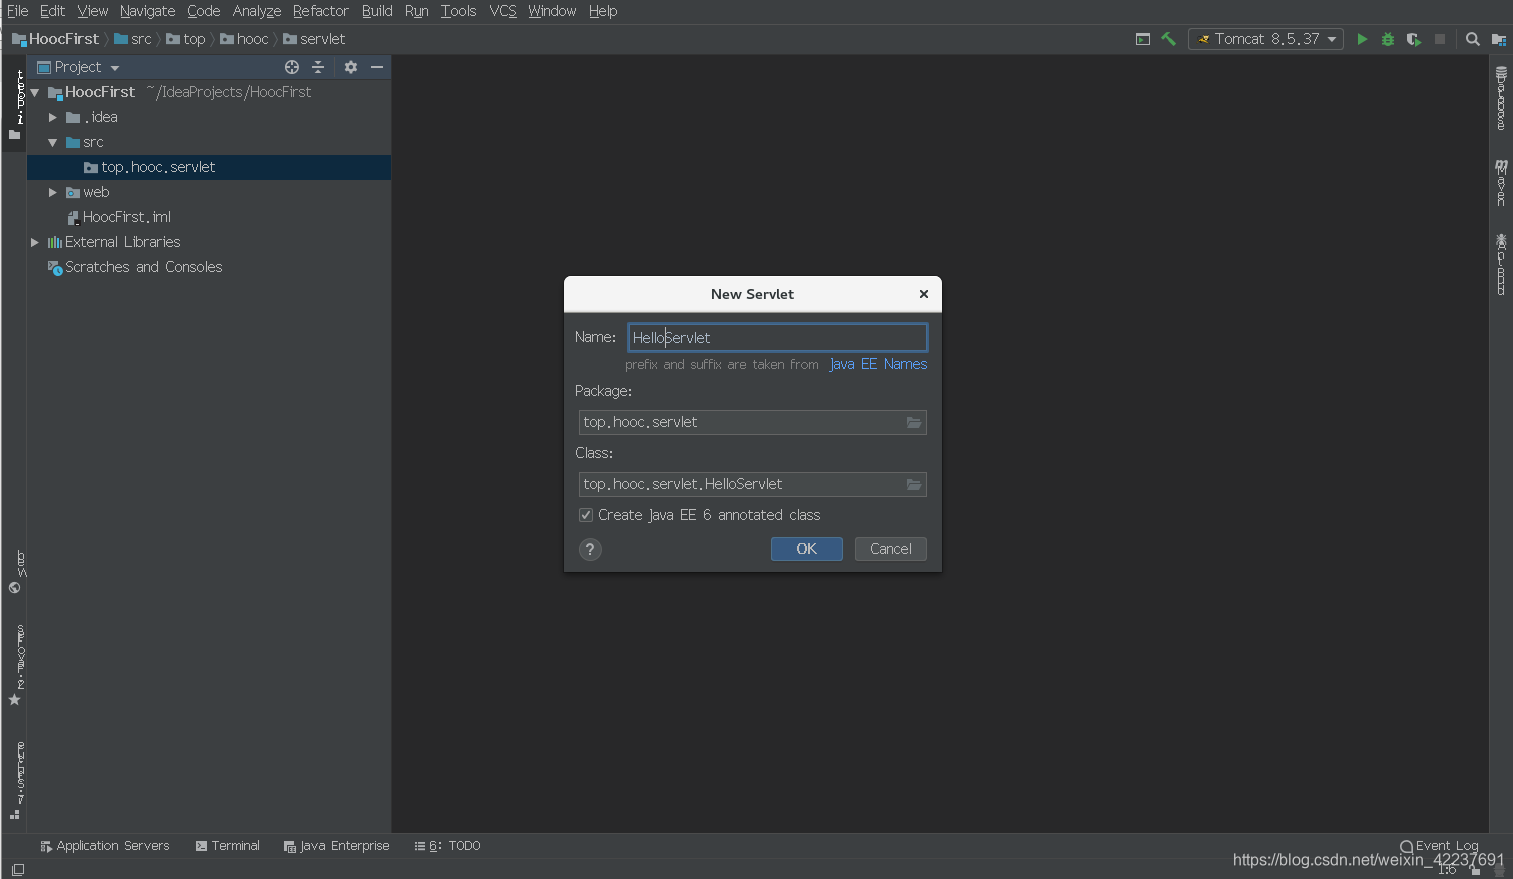The height and width of the screenshot is (879, 1513).
Task: Click top breadcrumb in navigation bar
Action: 186,39
